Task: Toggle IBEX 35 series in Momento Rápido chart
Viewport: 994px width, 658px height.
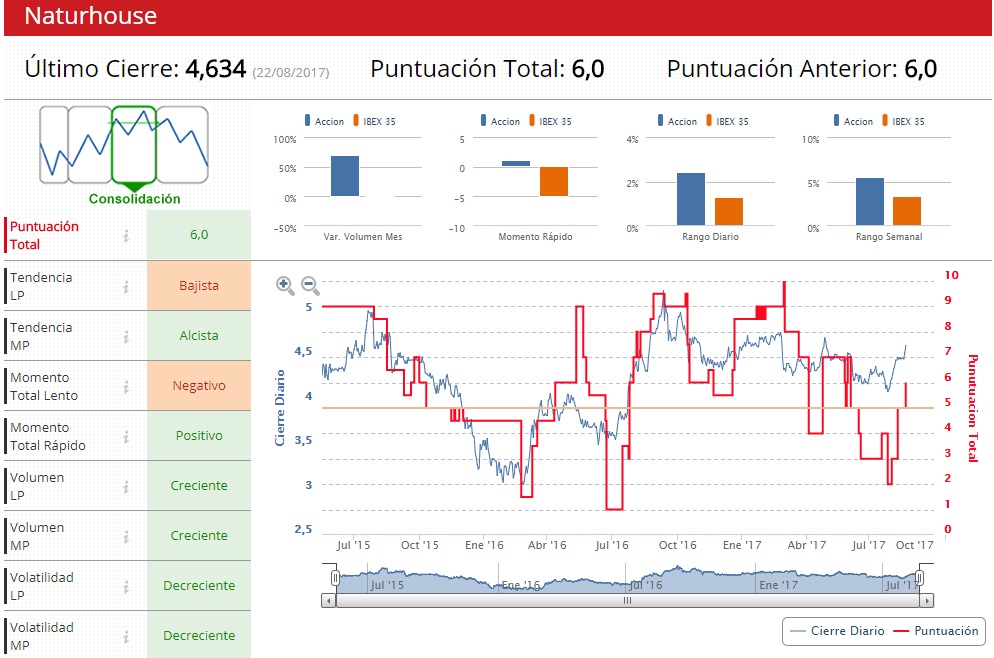Action: coord(550,121)
